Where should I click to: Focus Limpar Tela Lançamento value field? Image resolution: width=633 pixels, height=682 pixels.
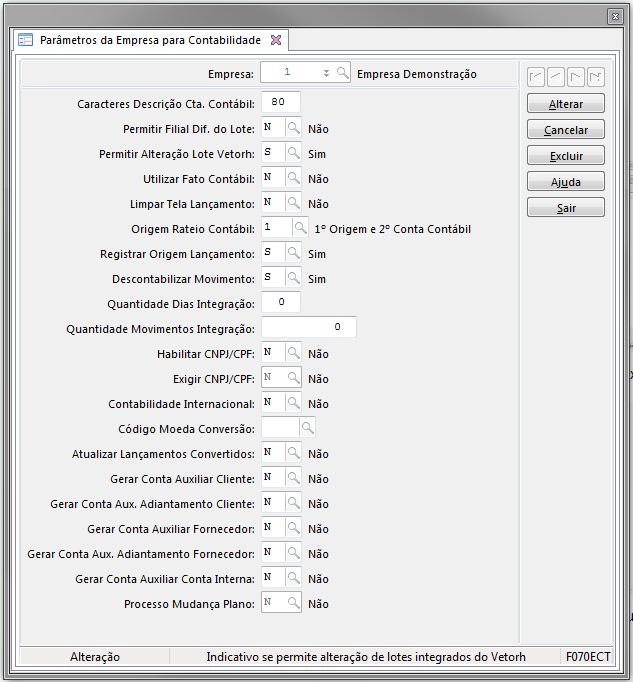tap(274, 203)
